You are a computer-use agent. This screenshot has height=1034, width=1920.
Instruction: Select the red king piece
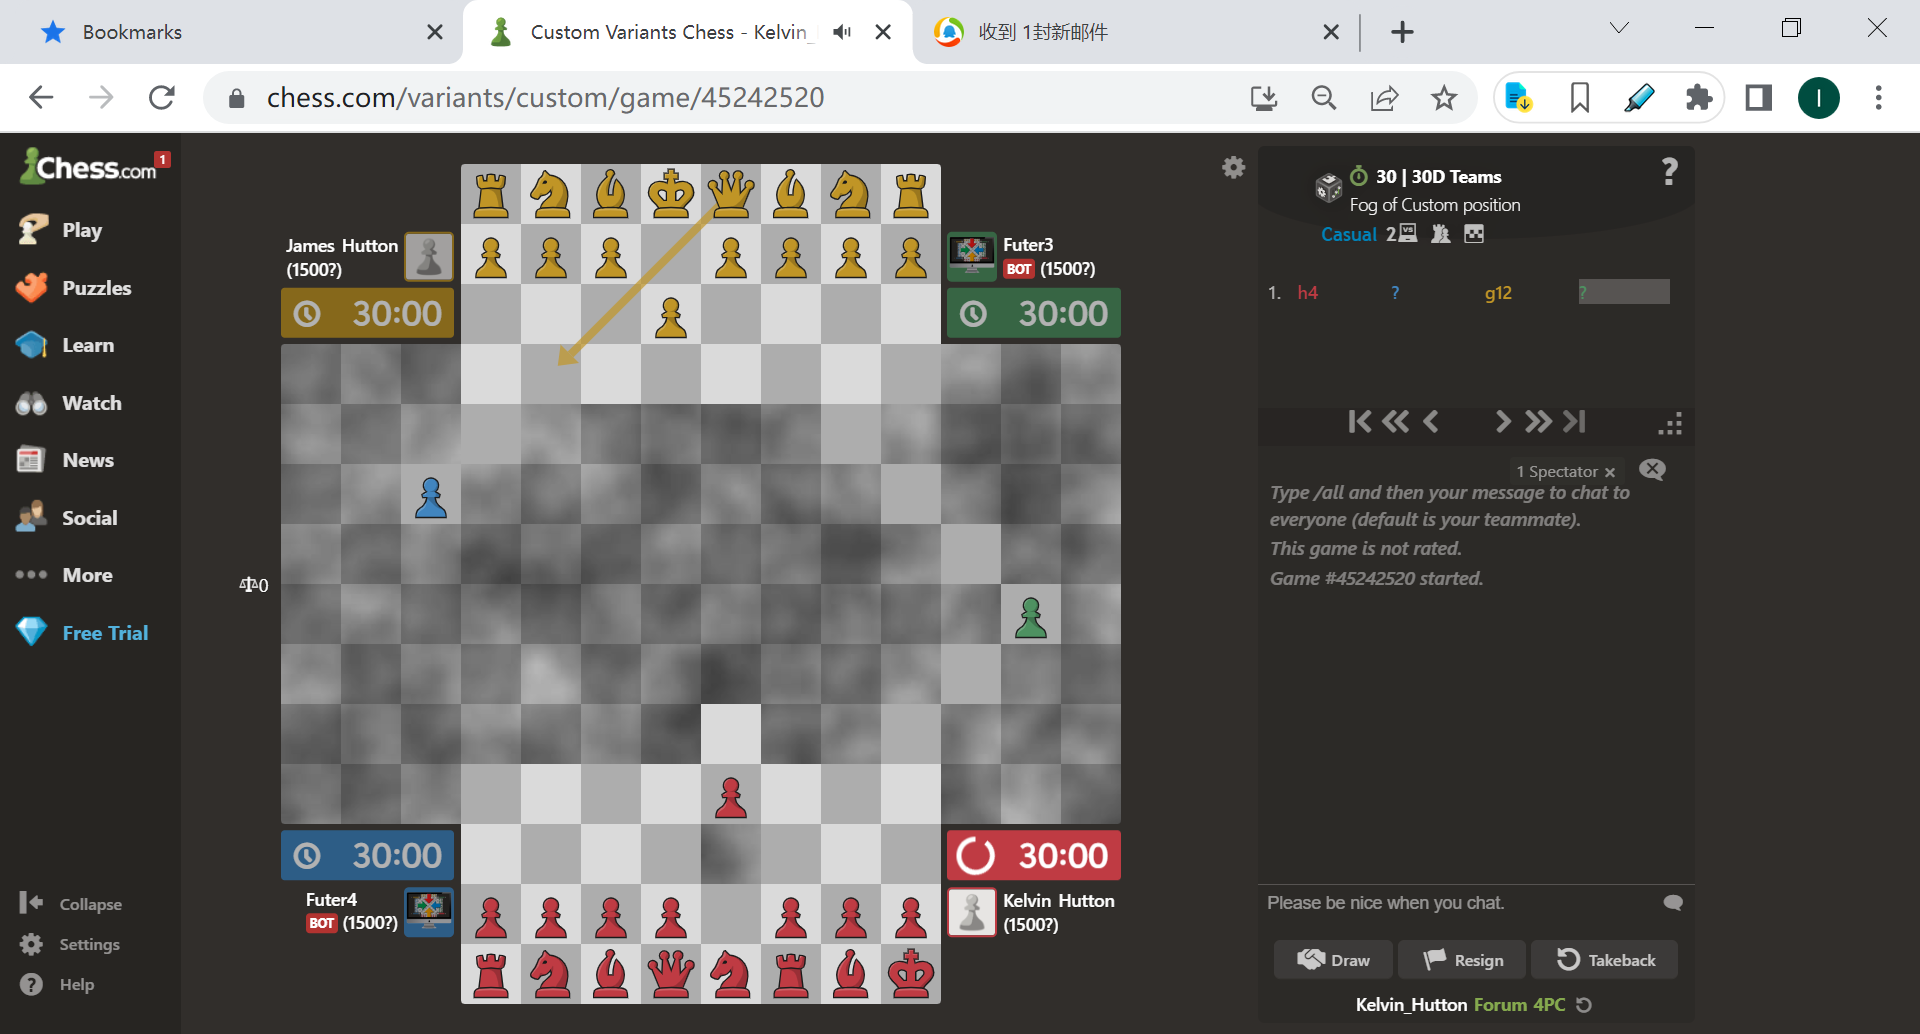click(x=911, y=974)
